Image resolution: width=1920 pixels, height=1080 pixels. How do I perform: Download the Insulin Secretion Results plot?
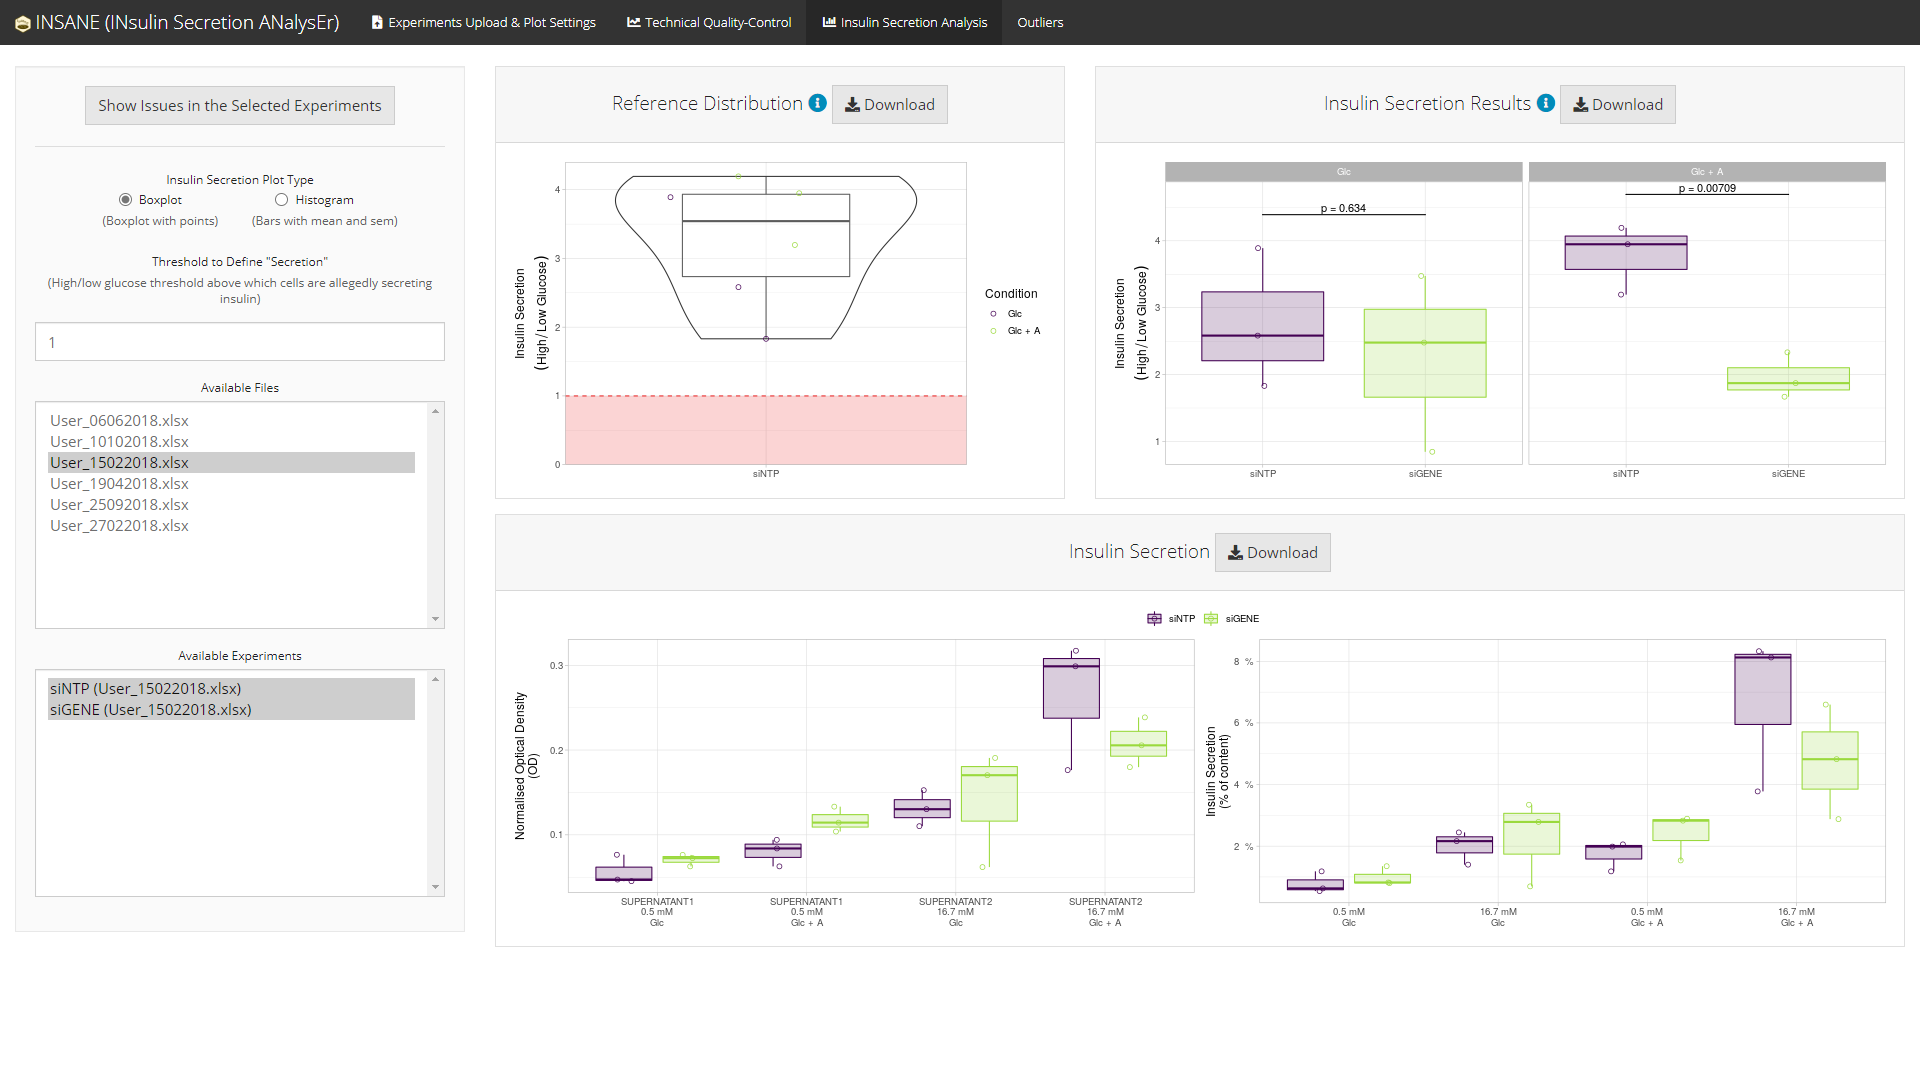1617,104
